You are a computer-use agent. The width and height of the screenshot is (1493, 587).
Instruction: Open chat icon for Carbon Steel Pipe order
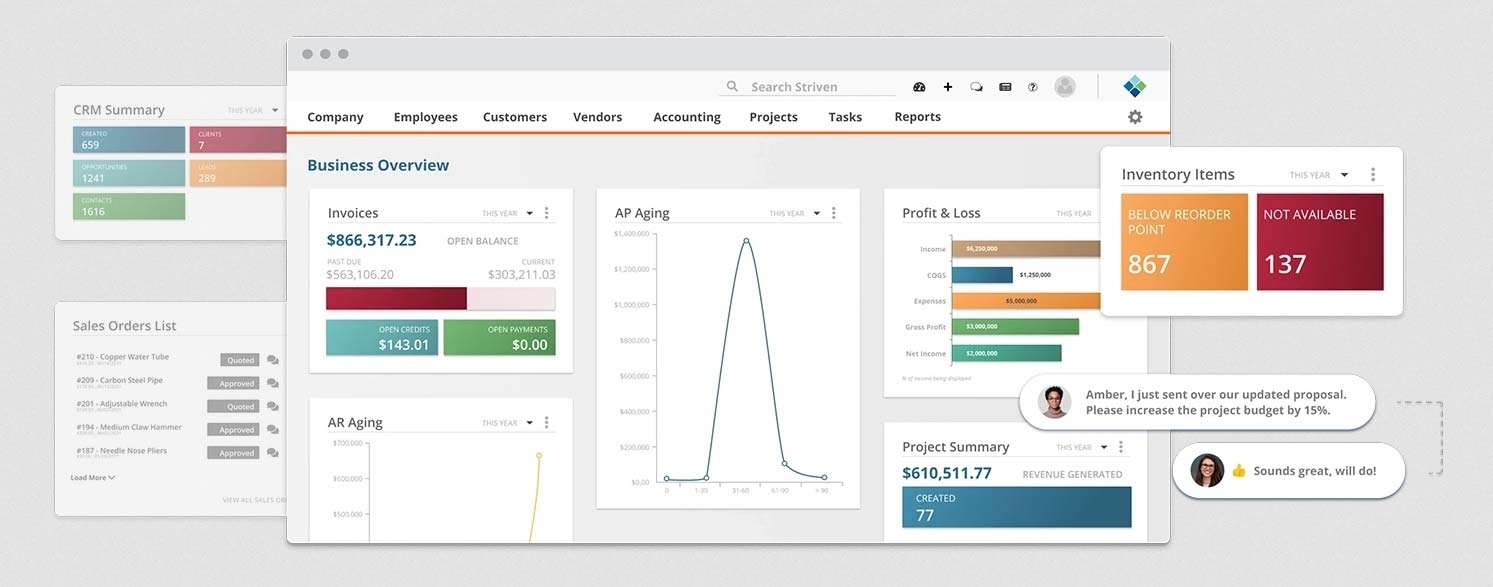[x=273, y=383]
